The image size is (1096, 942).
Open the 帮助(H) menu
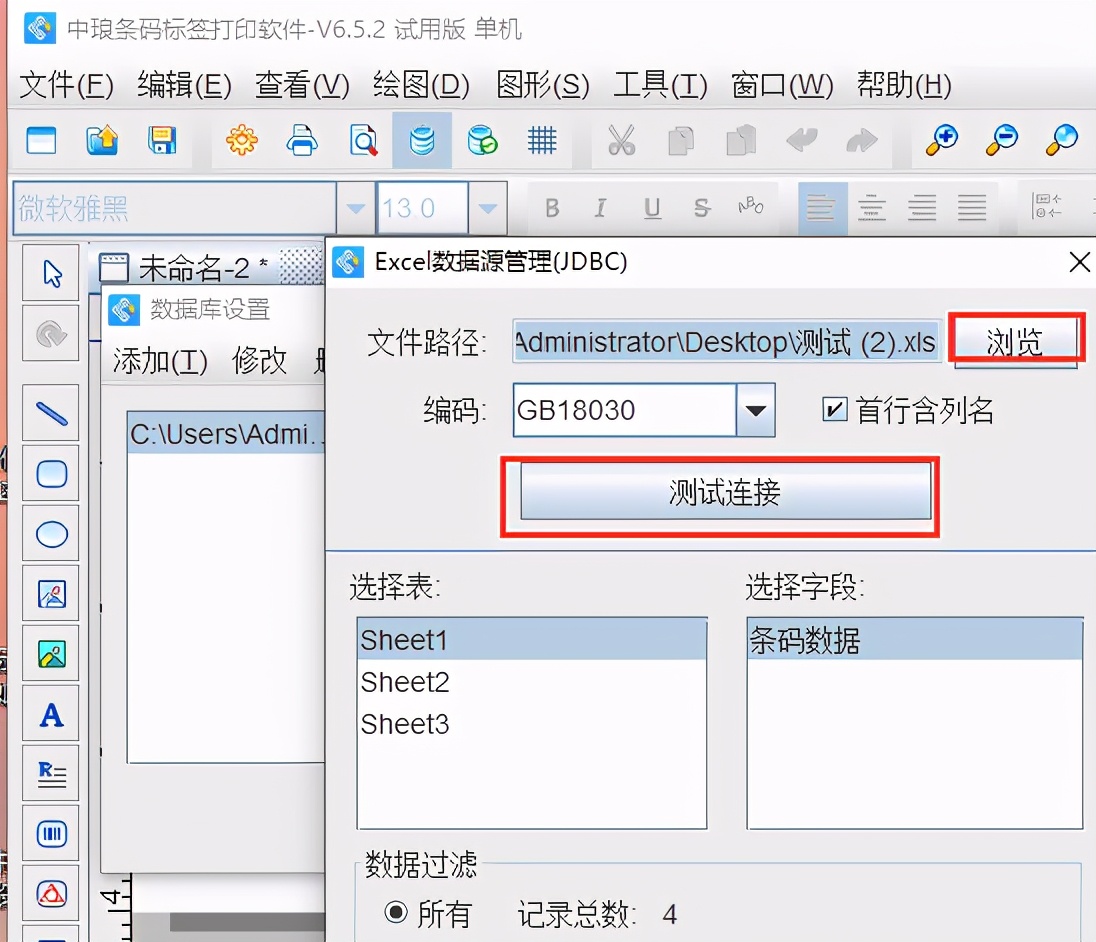904,85
